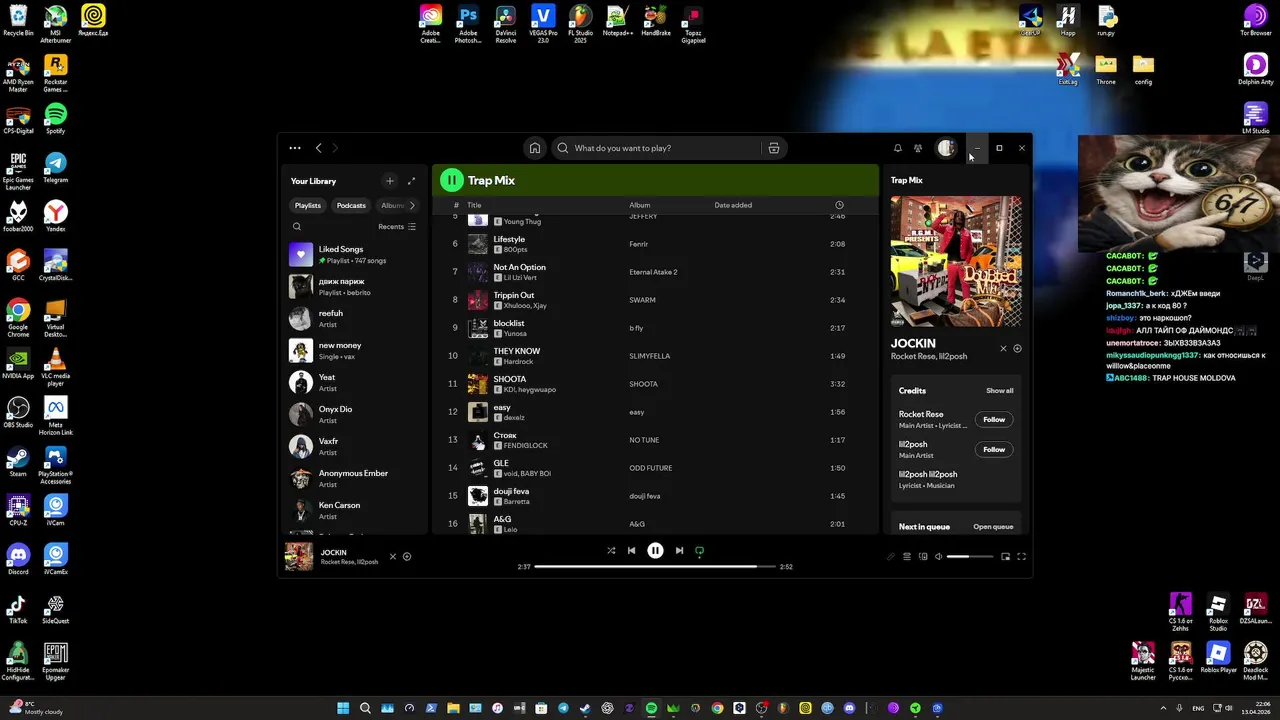
Task: Select the THEY KNOW track row
Action: [x=655, y=356]
